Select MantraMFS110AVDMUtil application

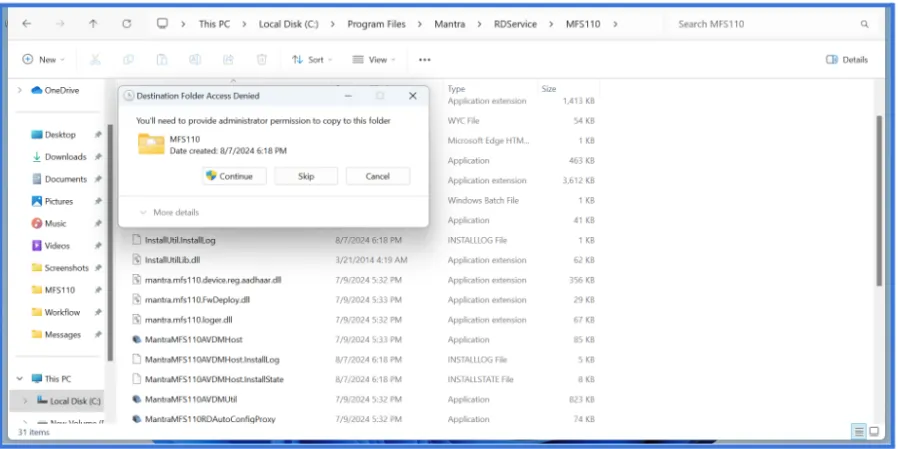pos(191,399)
